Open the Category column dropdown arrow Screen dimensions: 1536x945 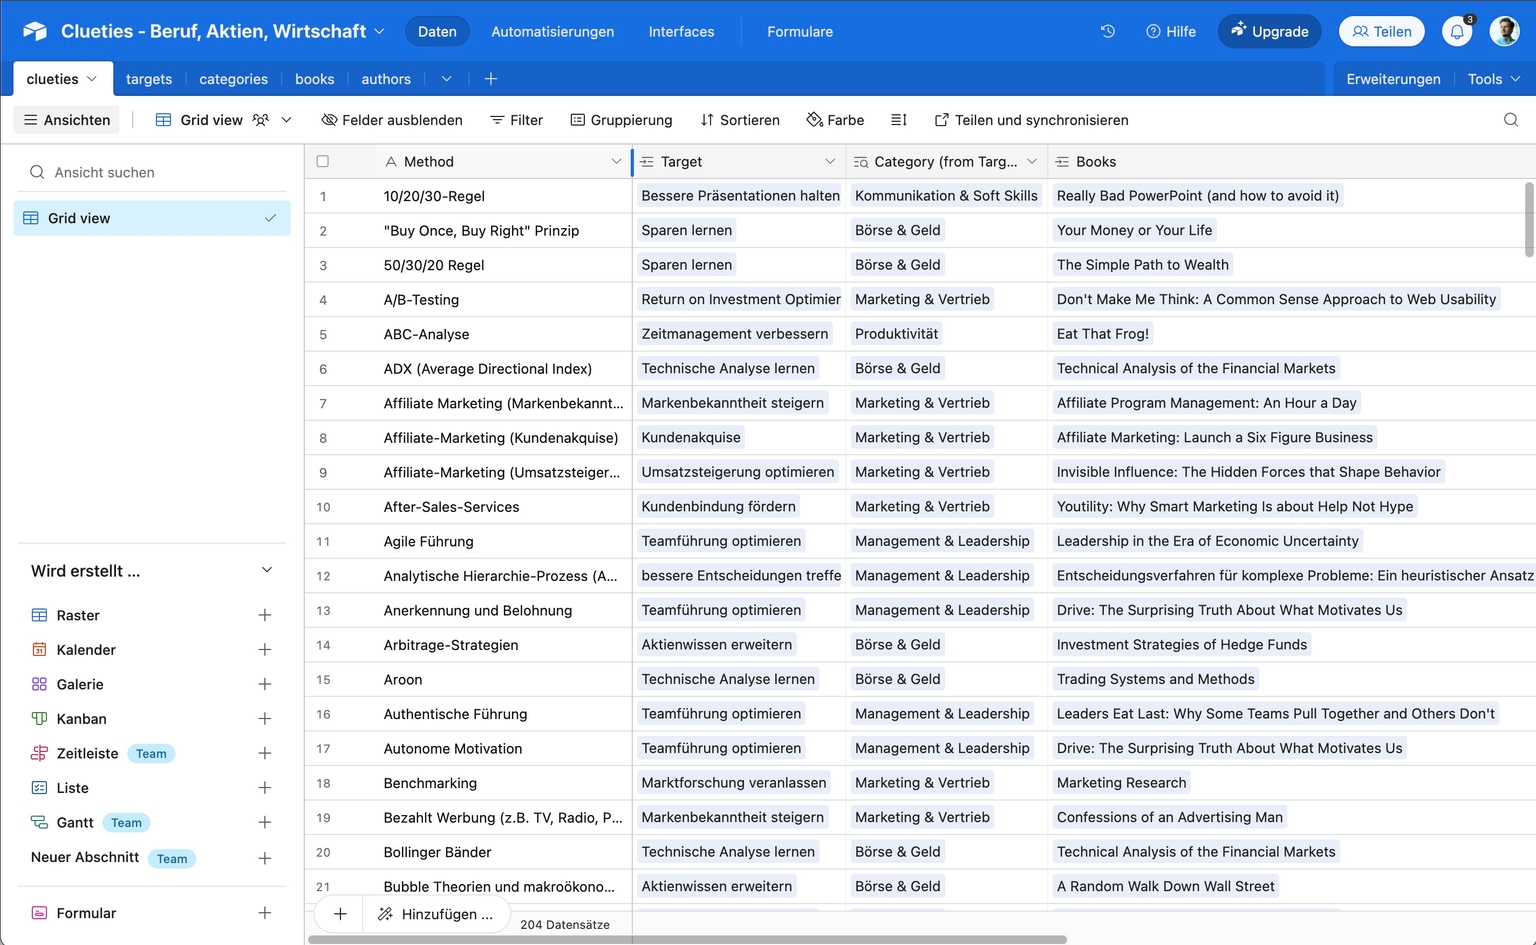pyautogui.click(x=1032, y=161)
